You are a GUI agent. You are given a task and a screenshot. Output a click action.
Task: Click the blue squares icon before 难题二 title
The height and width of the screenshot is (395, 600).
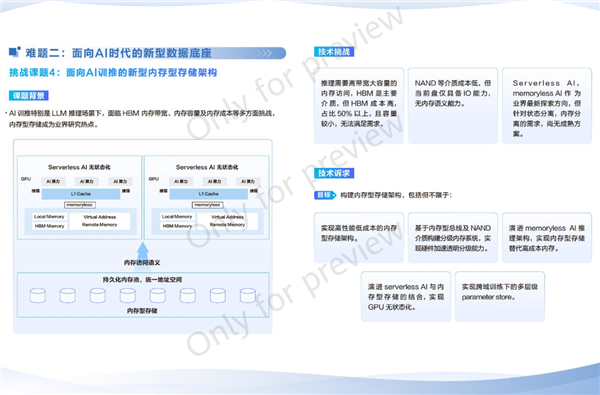15,52
